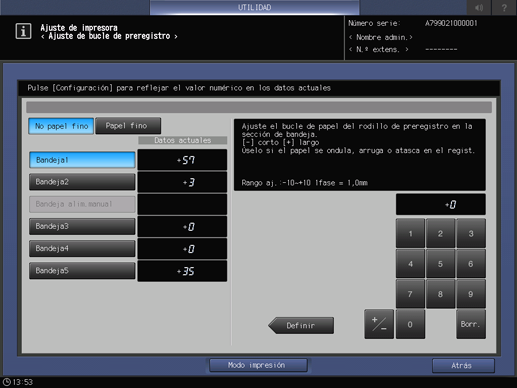Open the UTILIDAD tab

pos(254,7)
